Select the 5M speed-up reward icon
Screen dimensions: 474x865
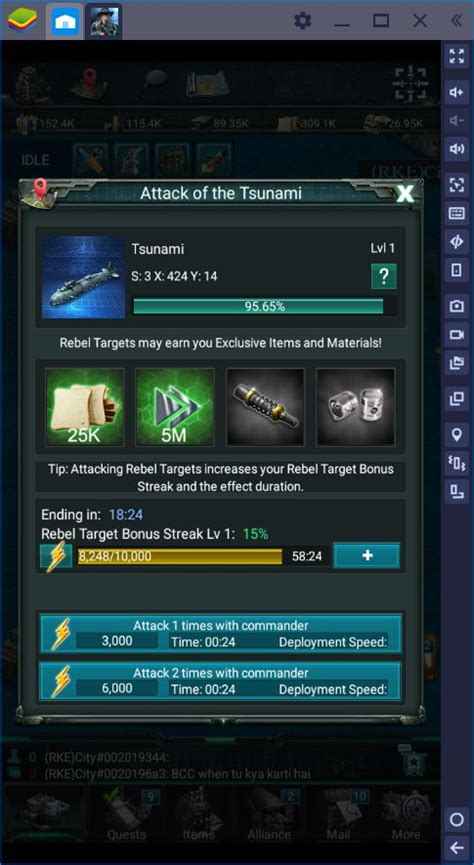[x=175, y=407]
